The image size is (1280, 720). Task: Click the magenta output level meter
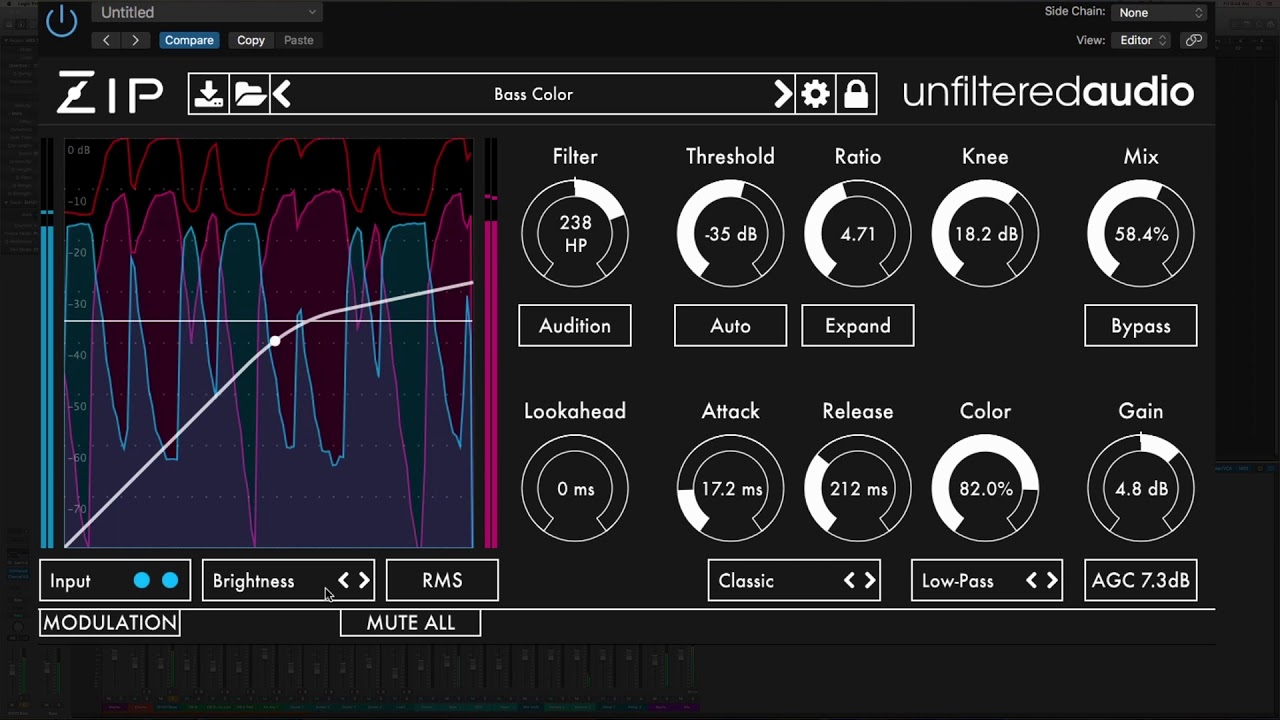[490, 343]
